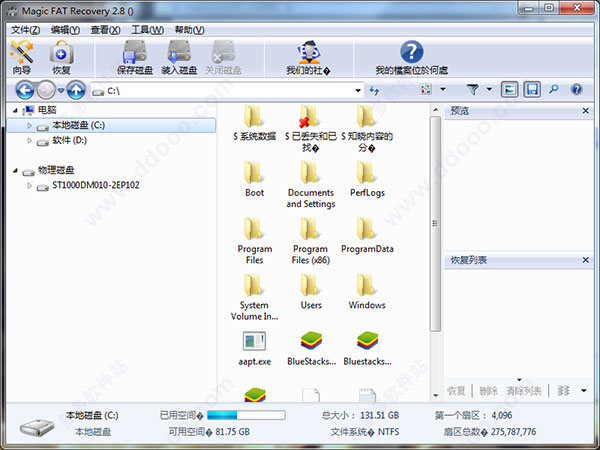This screenshot has height=450, width=600.
Task: Expand the 软件 (D:) tree node
Action: [x=29, y=140]
